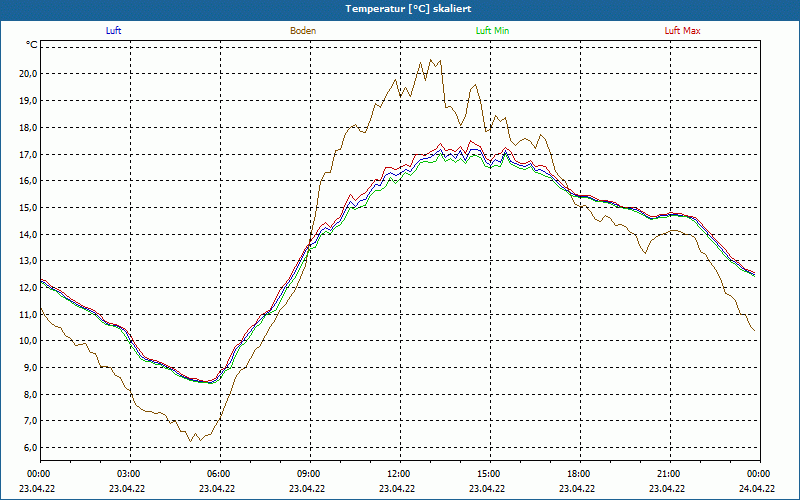Click the chart title Temperatur [°C] skaliert

pyautogui.click(x=408, y=9)
